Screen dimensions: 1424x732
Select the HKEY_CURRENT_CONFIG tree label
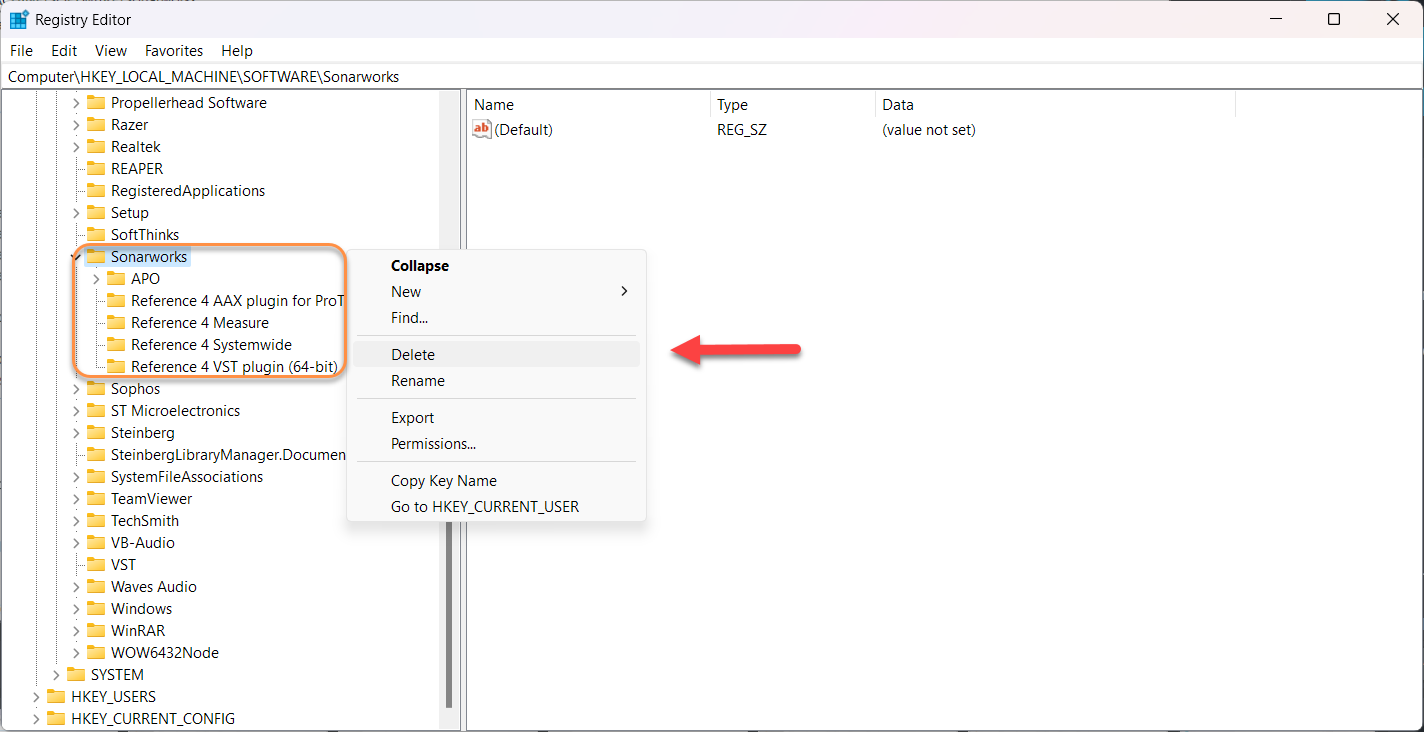pyautogui.click(x=153, y=718)
